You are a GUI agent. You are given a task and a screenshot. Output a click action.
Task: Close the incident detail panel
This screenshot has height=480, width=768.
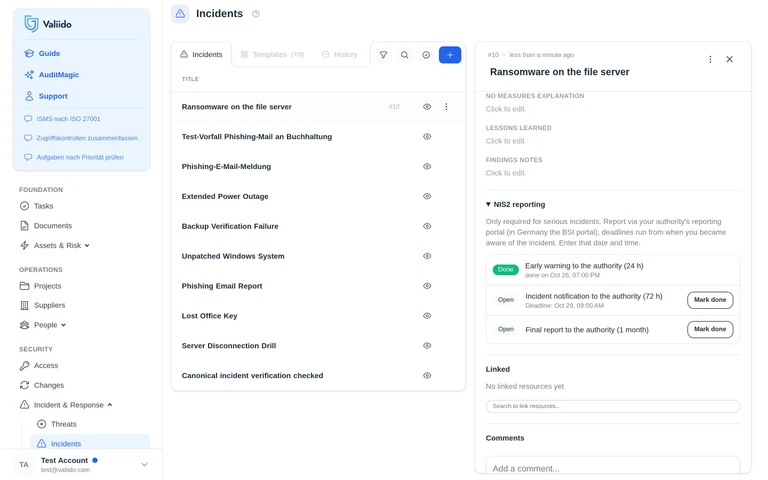(x=729, y=59)
